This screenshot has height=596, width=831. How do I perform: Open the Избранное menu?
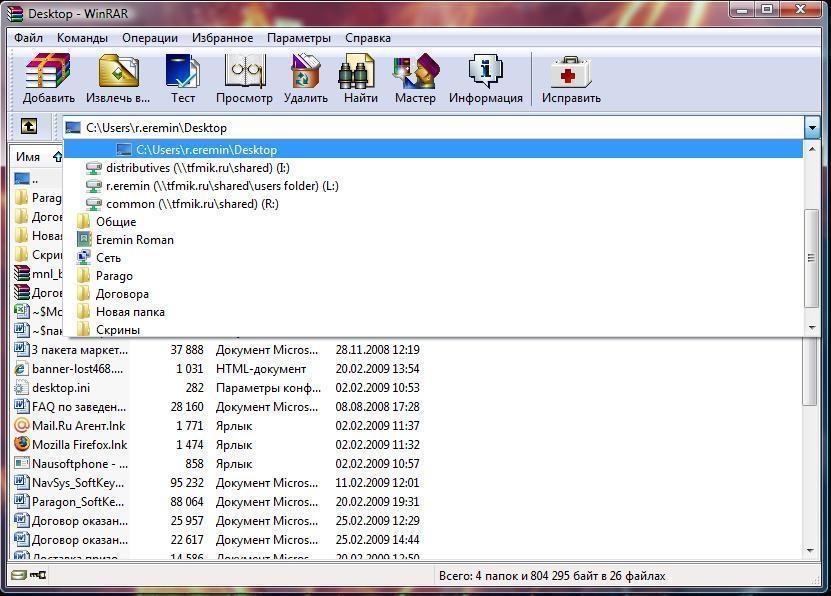click(223, 38)
